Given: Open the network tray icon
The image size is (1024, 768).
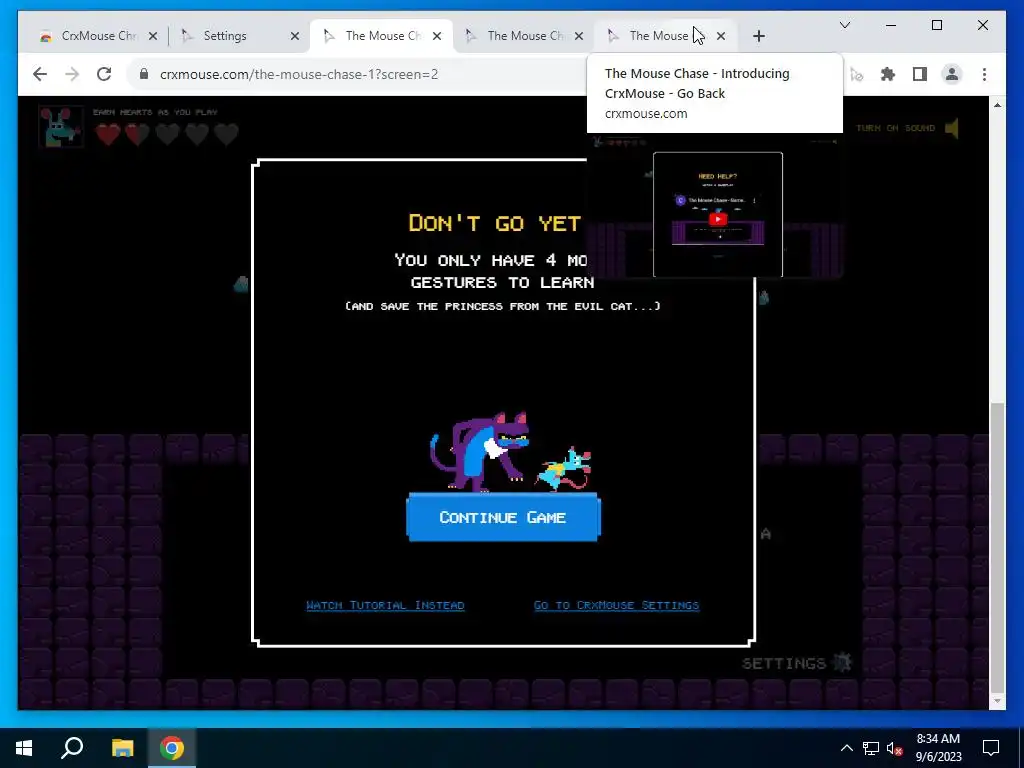Looking at the screenshot, I should (871, 748).
